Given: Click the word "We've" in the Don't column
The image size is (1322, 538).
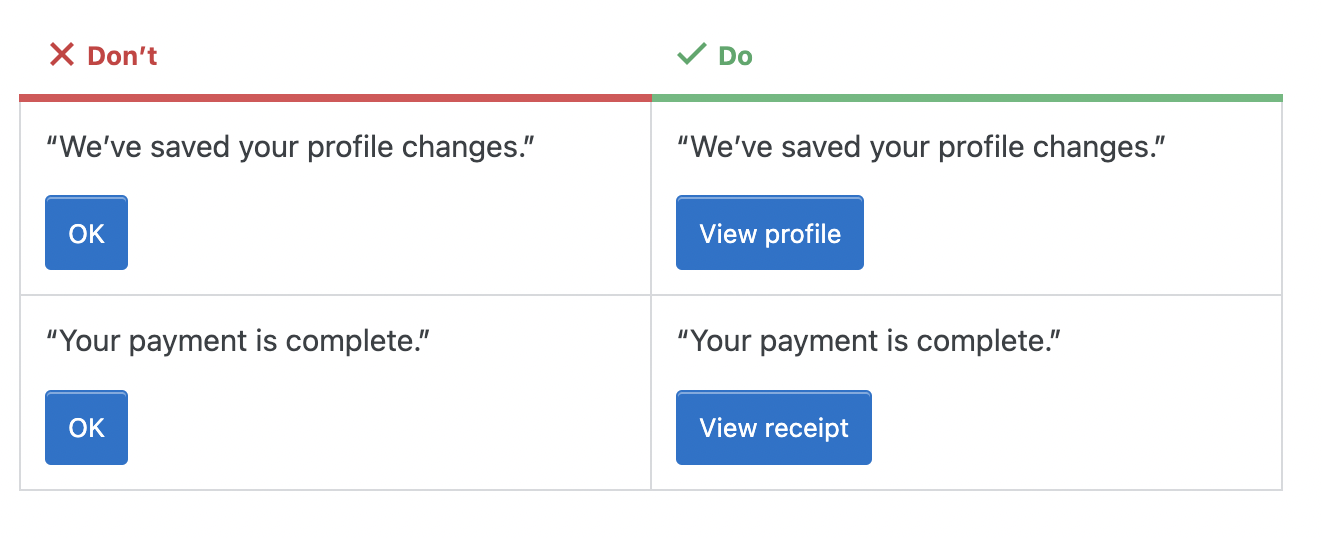Looking at the screenshot, I should coord(96,148).
